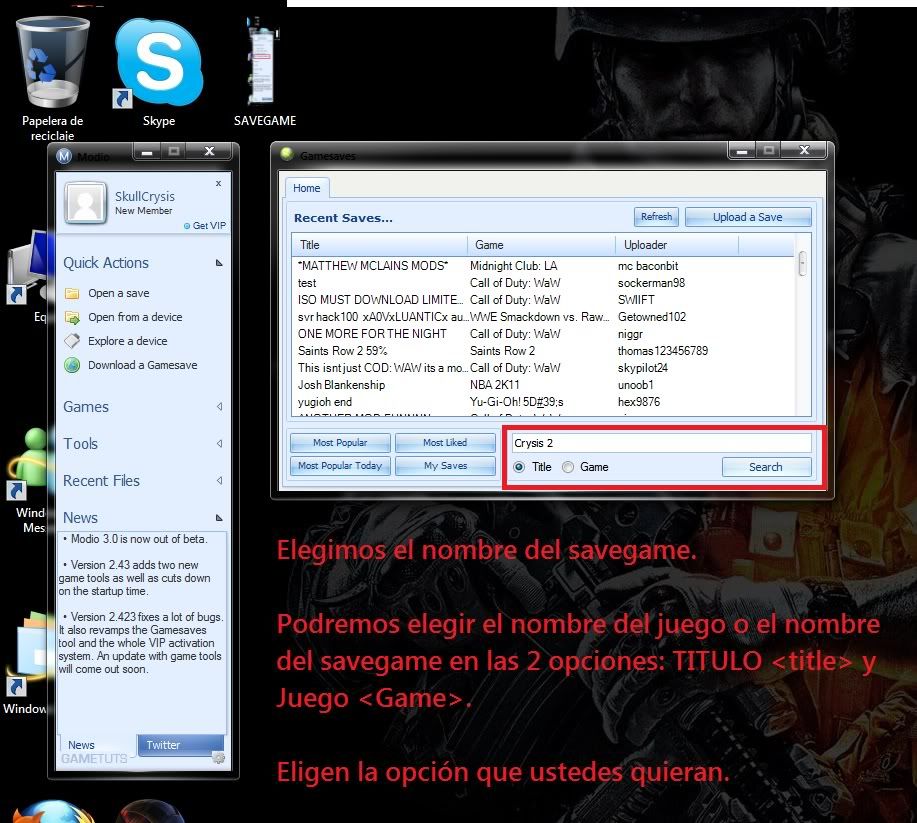This screenshot has height=823, width=917.
Task: Dismiss the SkullCrysis profile panel with the x
Action: click(x=218, y=184)
